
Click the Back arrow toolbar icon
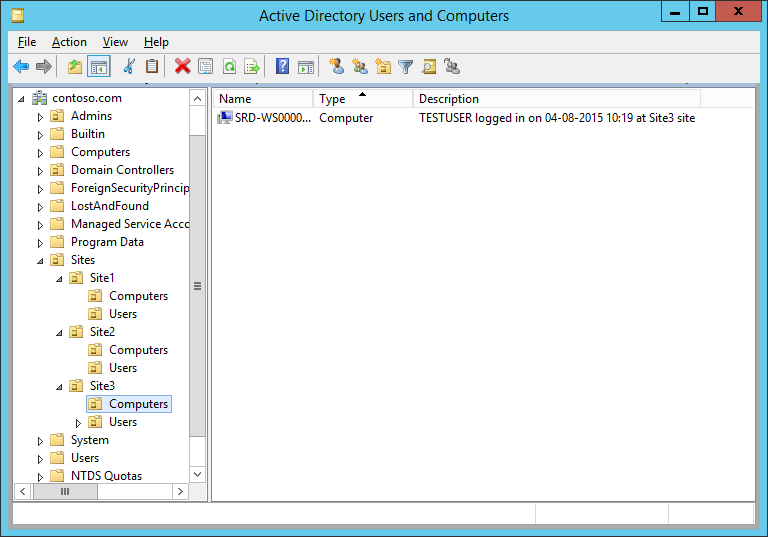pyautogui.click(x=21, y=66)
